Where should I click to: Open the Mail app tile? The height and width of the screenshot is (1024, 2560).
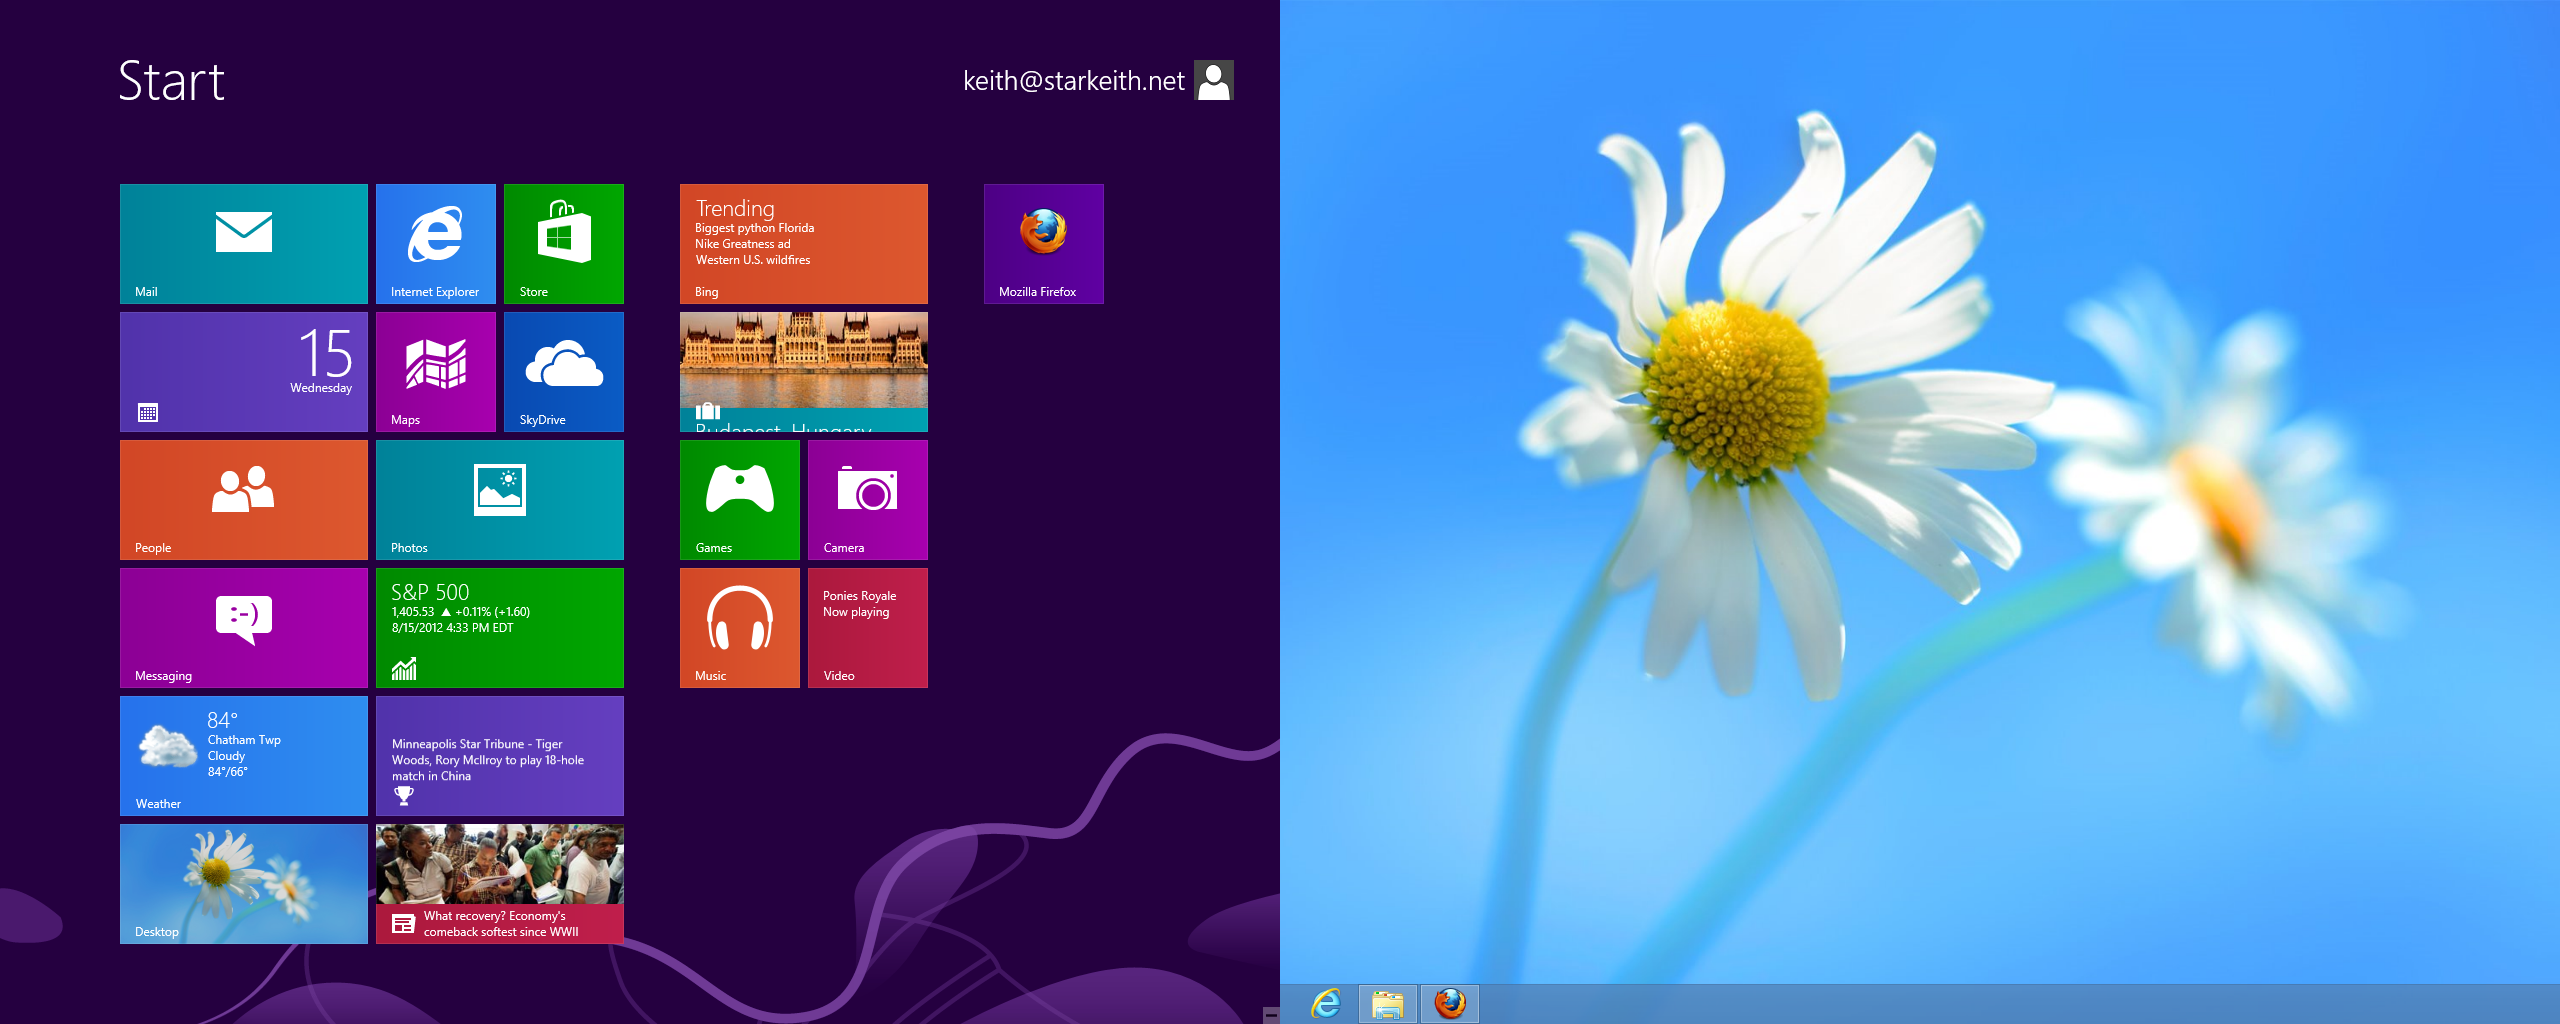click(243, 243)
